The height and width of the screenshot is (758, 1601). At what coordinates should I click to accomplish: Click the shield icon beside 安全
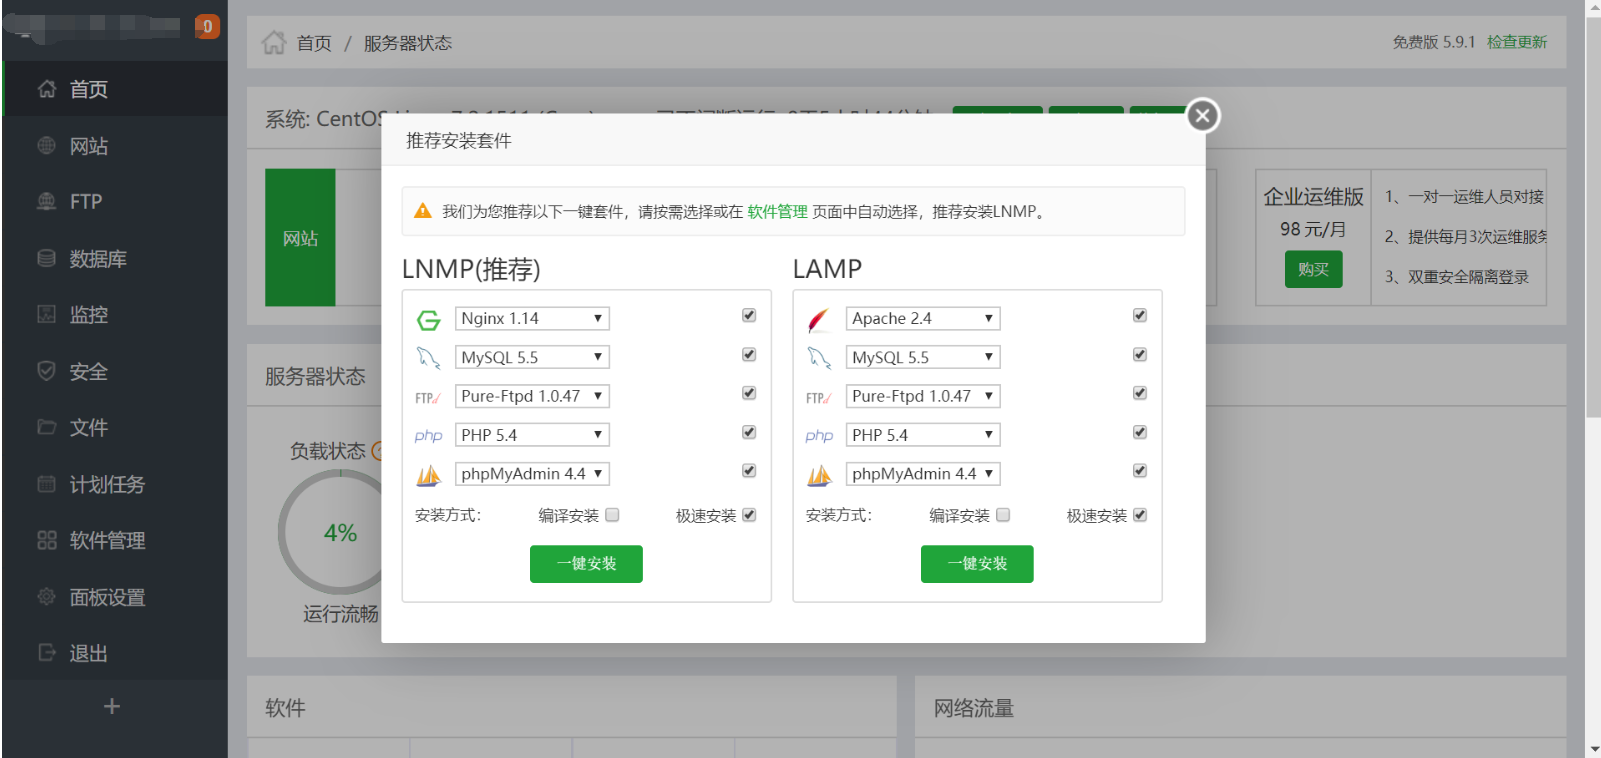(46, 371)
